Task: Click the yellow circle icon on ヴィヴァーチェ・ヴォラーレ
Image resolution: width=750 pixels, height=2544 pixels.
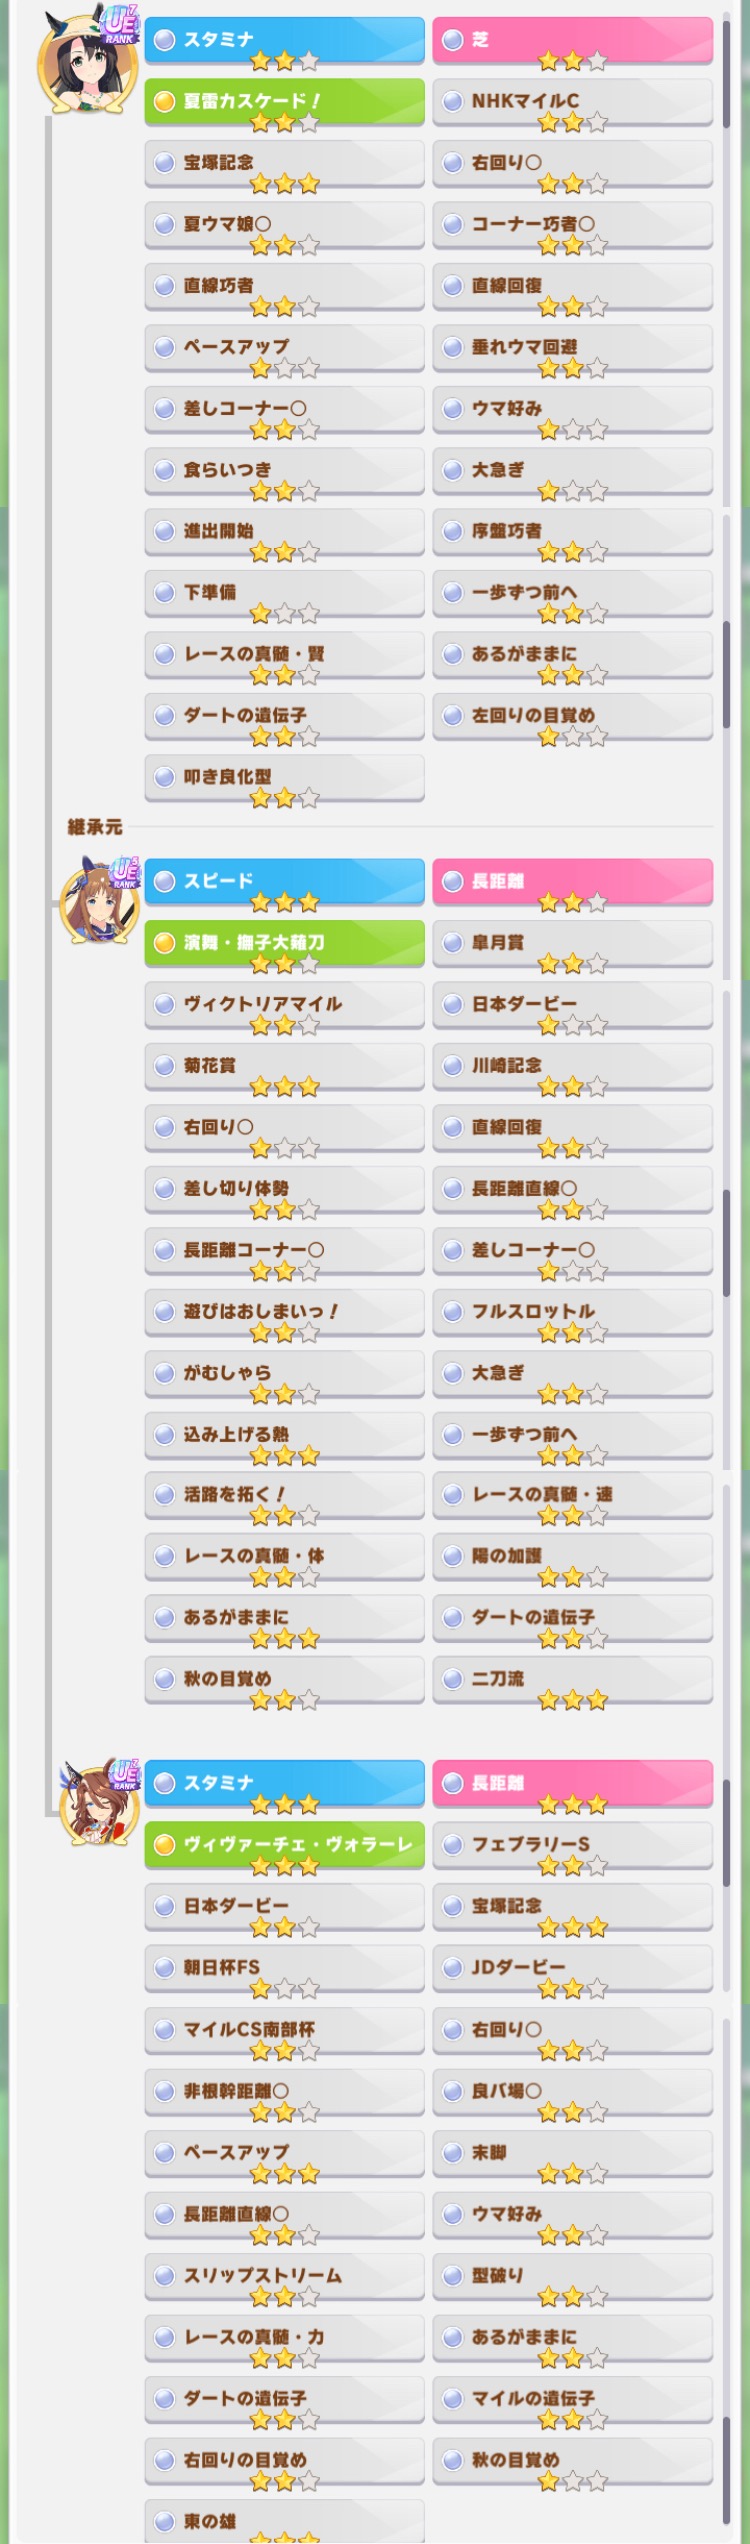Action: (165, 1844)
